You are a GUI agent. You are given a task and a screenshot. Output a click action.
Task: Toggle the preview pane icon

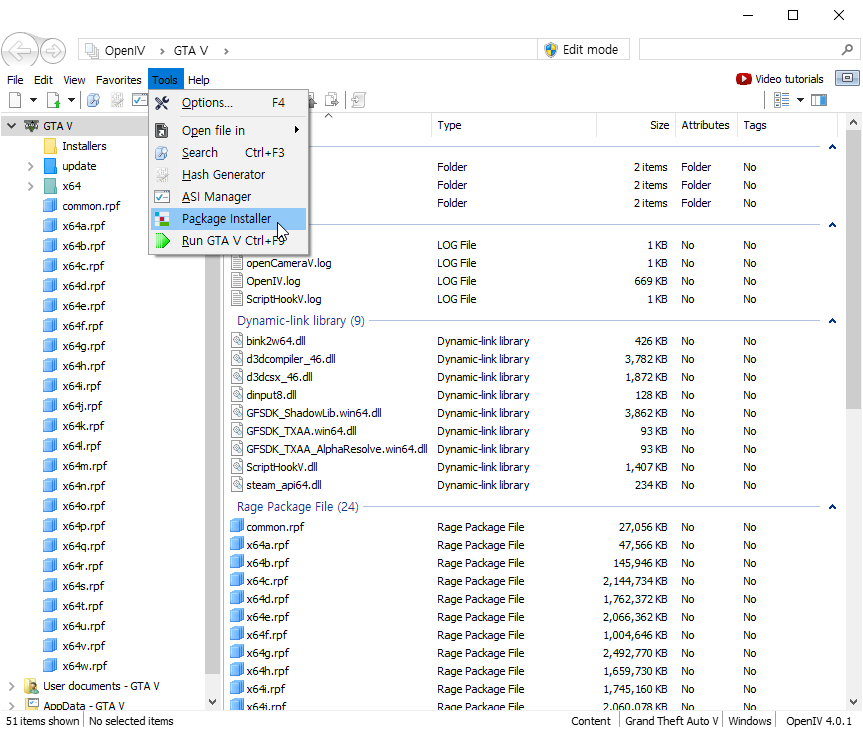click(819, 100)
